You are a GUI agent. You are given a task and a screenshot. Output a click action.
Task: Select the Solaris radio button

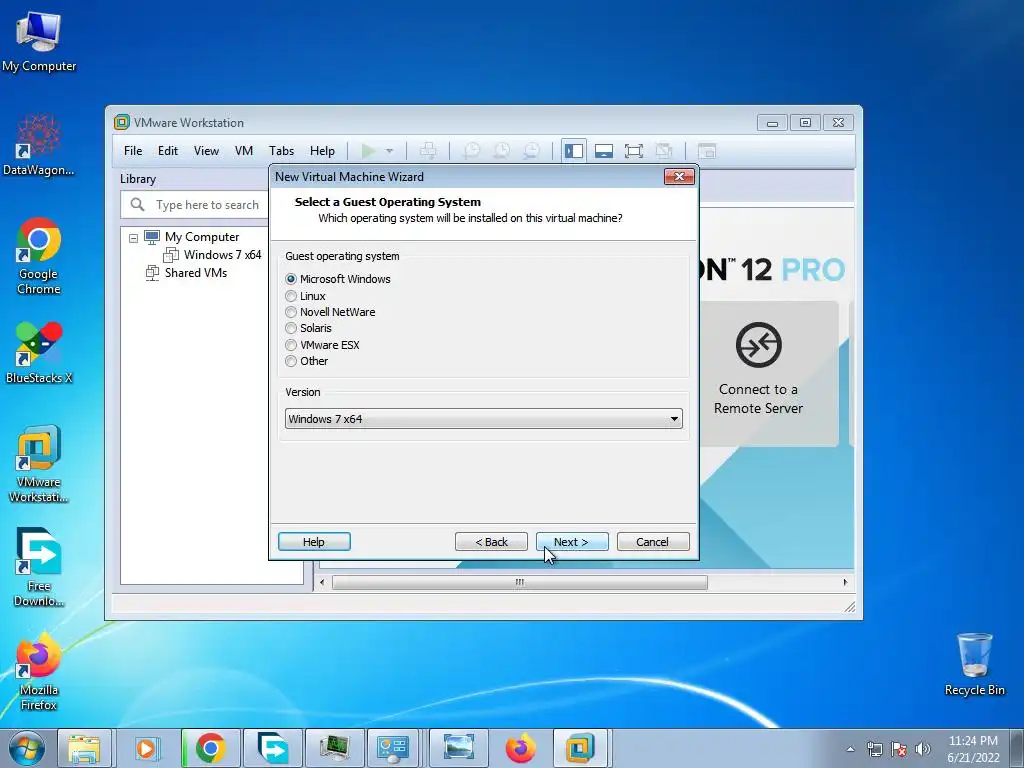coord(291,328)
